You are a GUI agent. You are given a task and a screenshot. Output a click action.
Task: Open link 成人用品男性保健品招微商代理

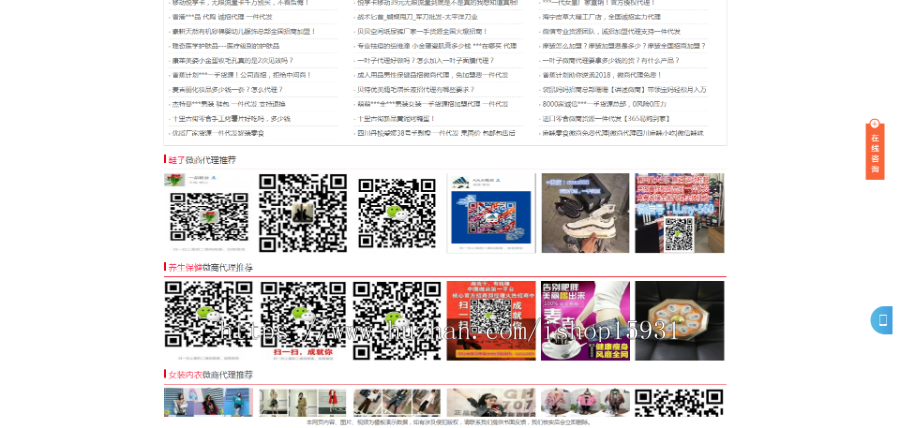[x=432, y=75]
